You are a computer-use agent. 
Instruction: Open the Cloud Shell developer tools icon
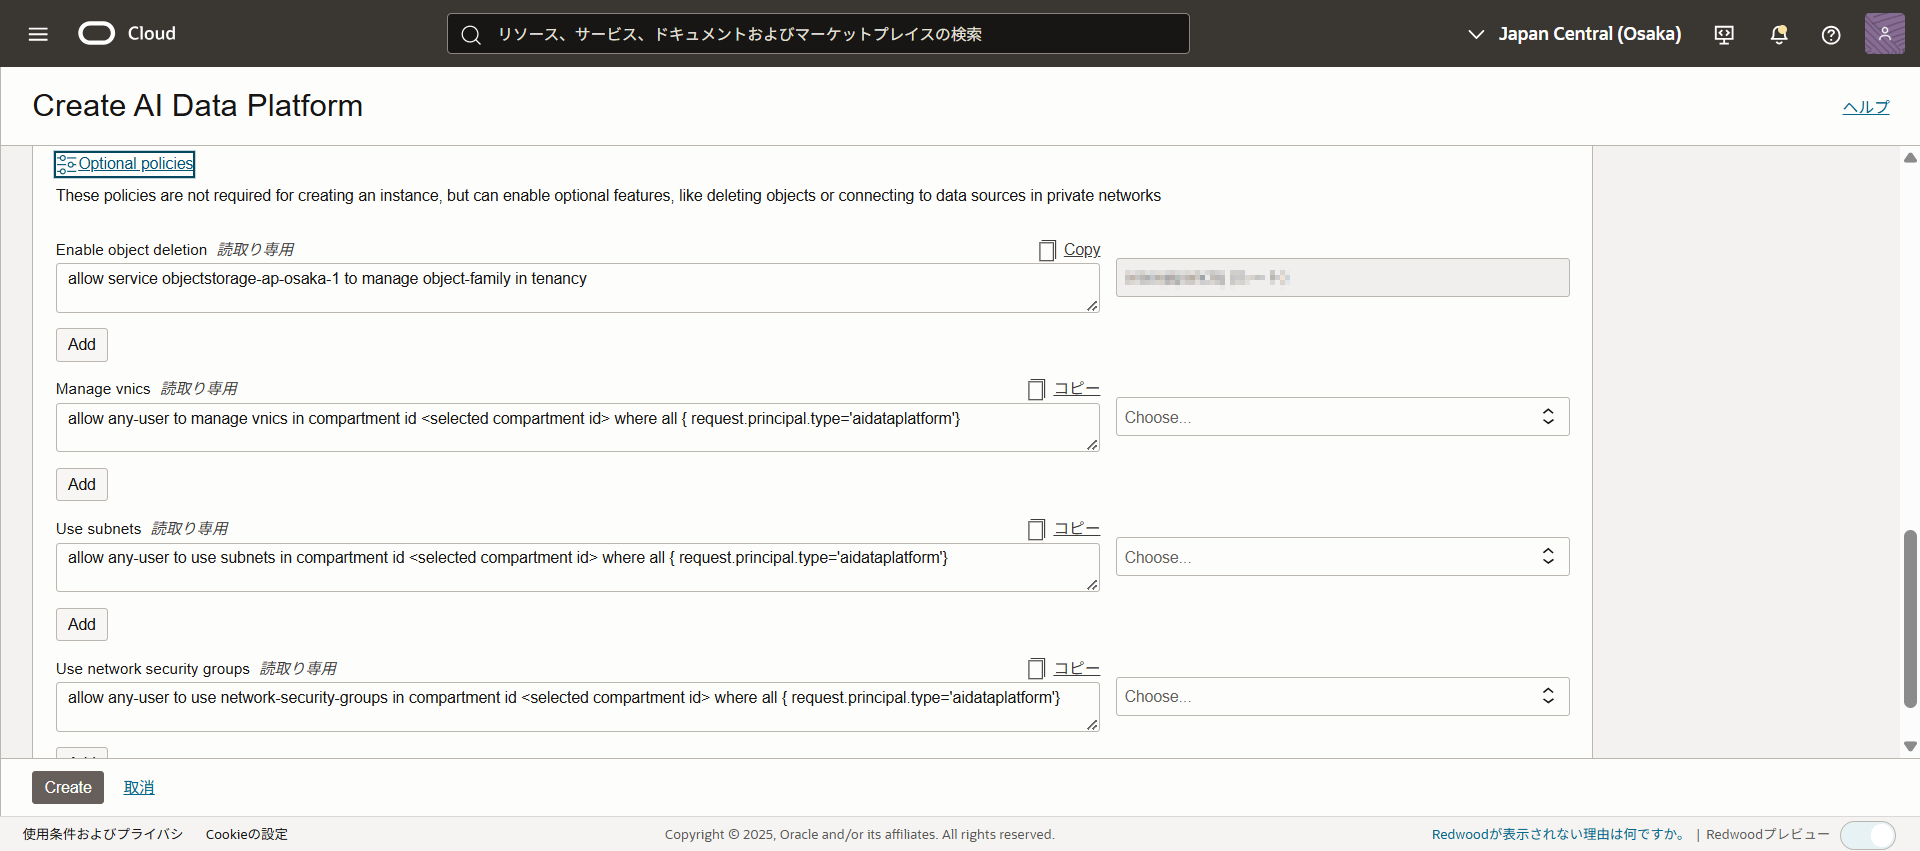click(x=1724, y=34)
